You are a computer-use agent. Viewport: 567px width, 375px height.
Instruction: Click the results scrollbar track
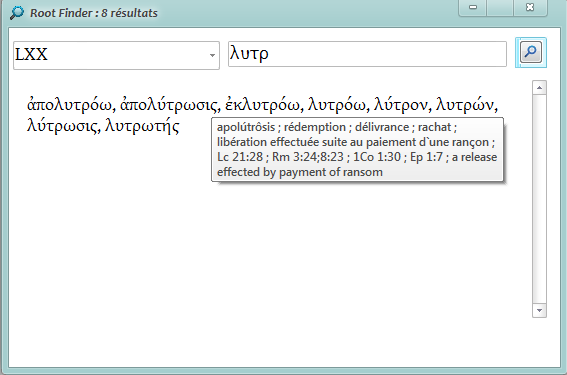[539, 199]
